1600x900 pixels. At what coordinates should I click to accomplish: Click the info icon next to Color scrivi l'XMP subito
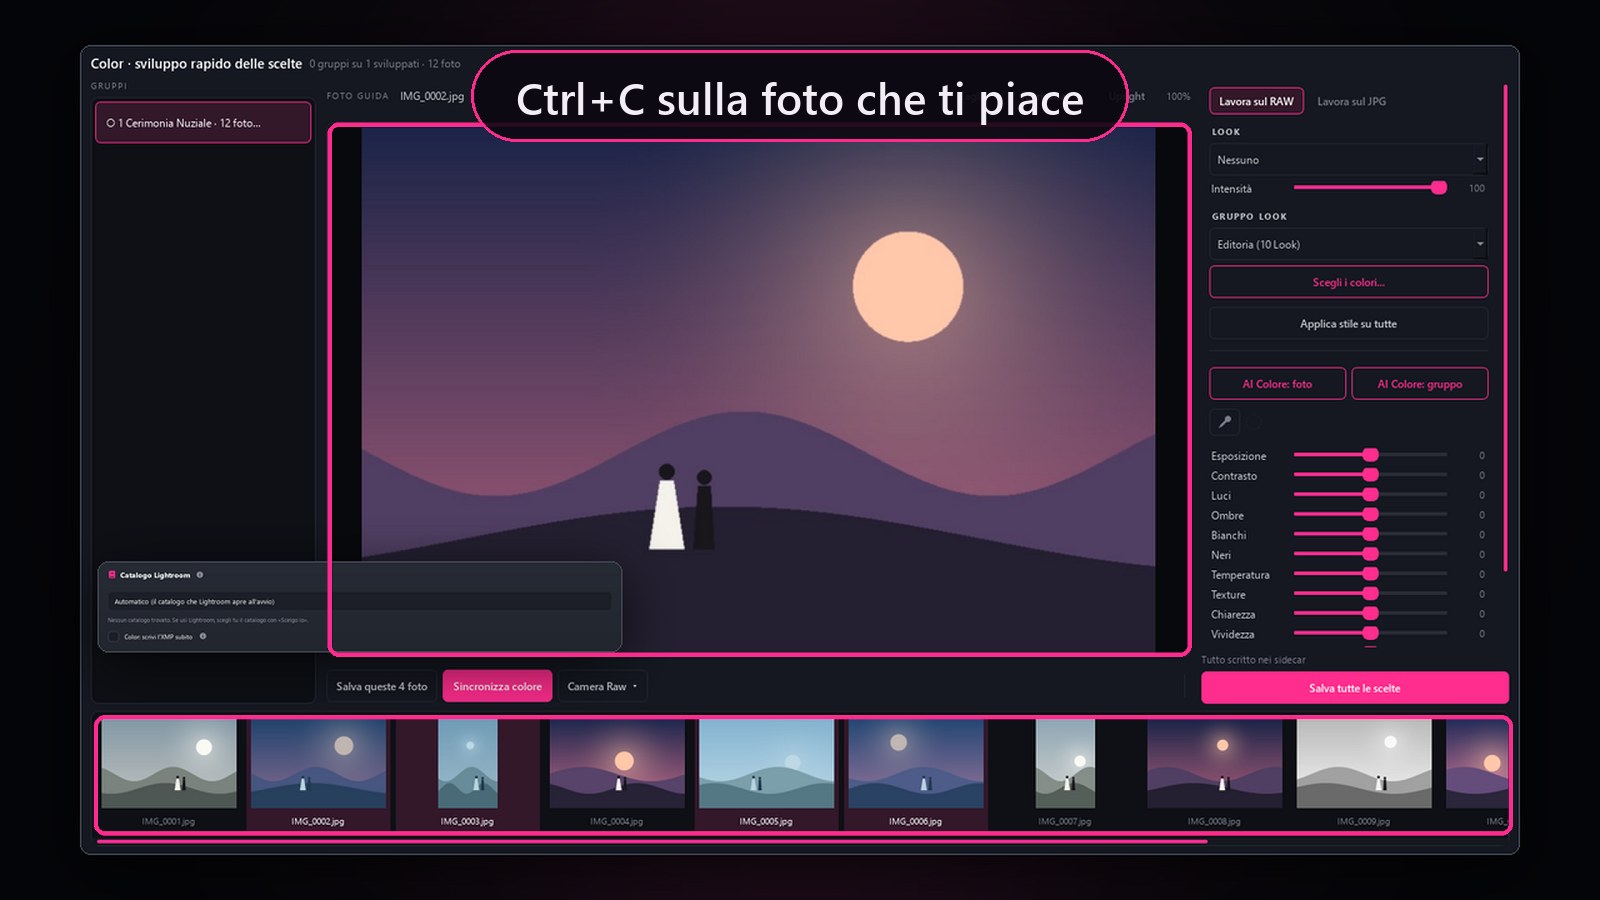(203, 636)
